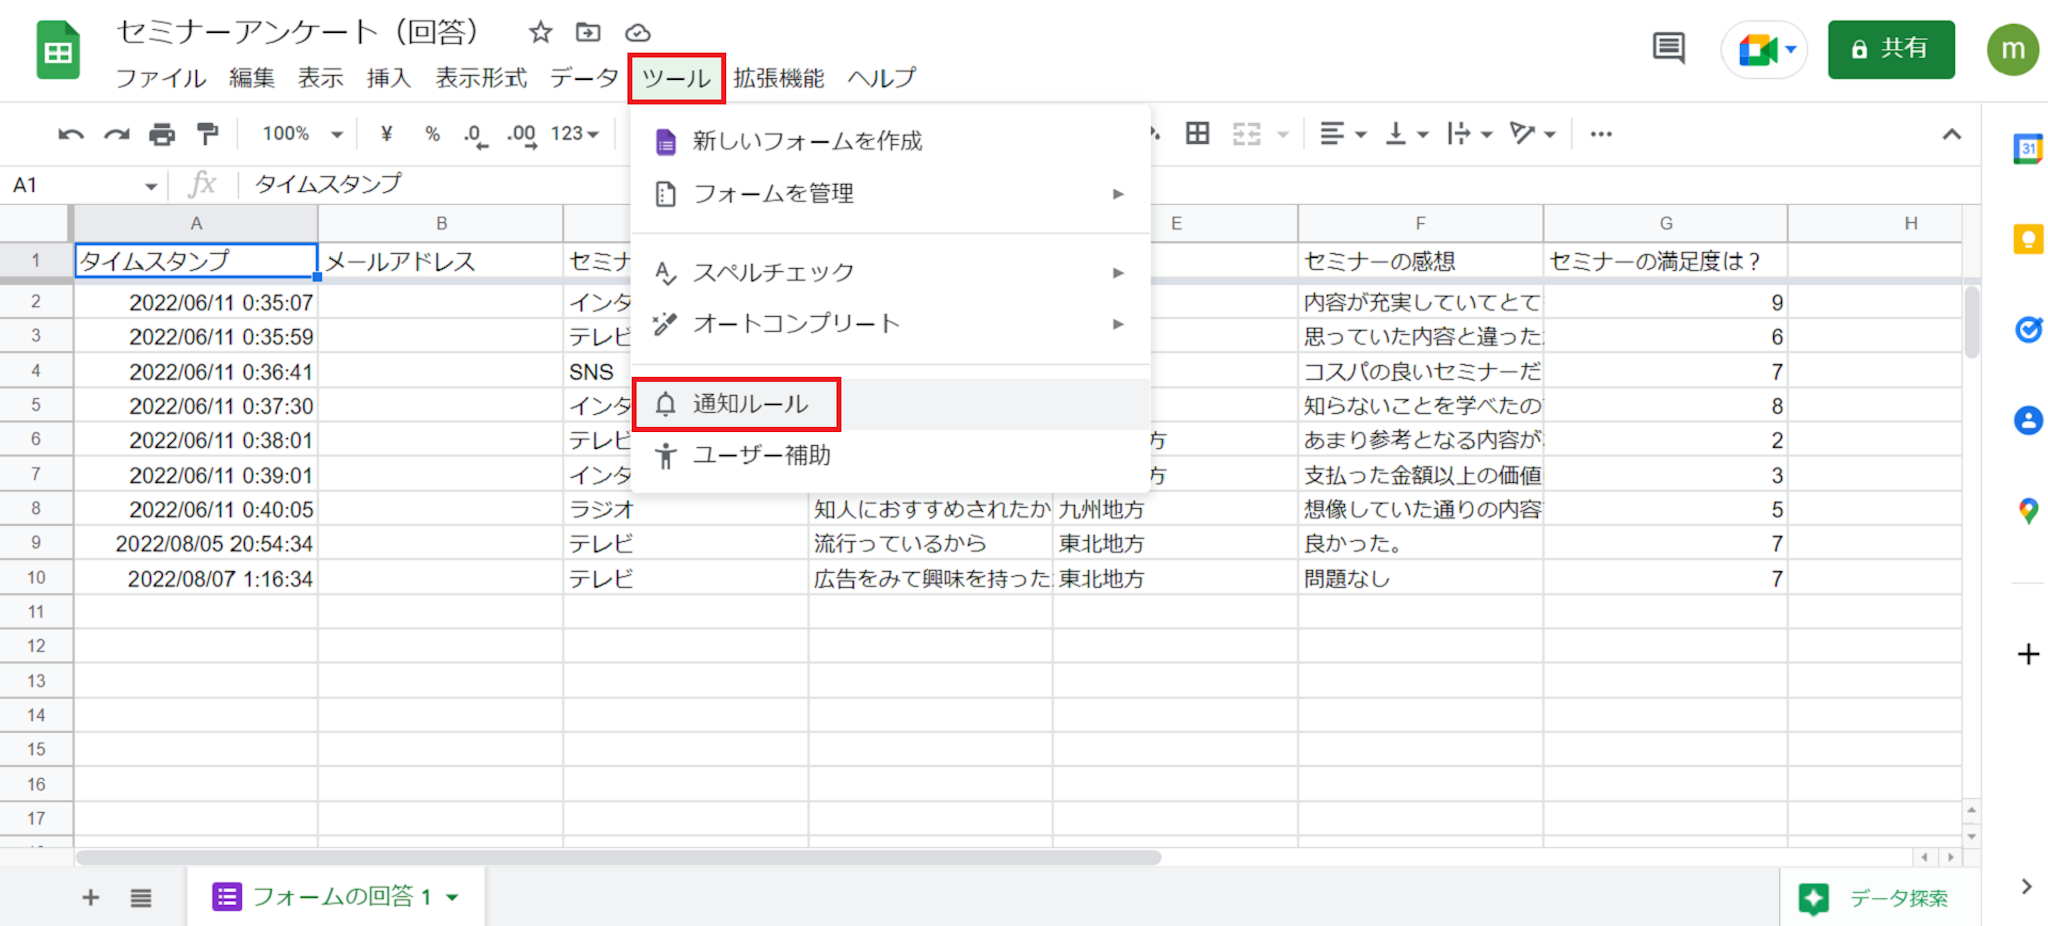The height and width of the screenshot is (926, 2048).
Task: Choose 新しいフォームを作成 menu entry
Action: (x=807, y=141)
